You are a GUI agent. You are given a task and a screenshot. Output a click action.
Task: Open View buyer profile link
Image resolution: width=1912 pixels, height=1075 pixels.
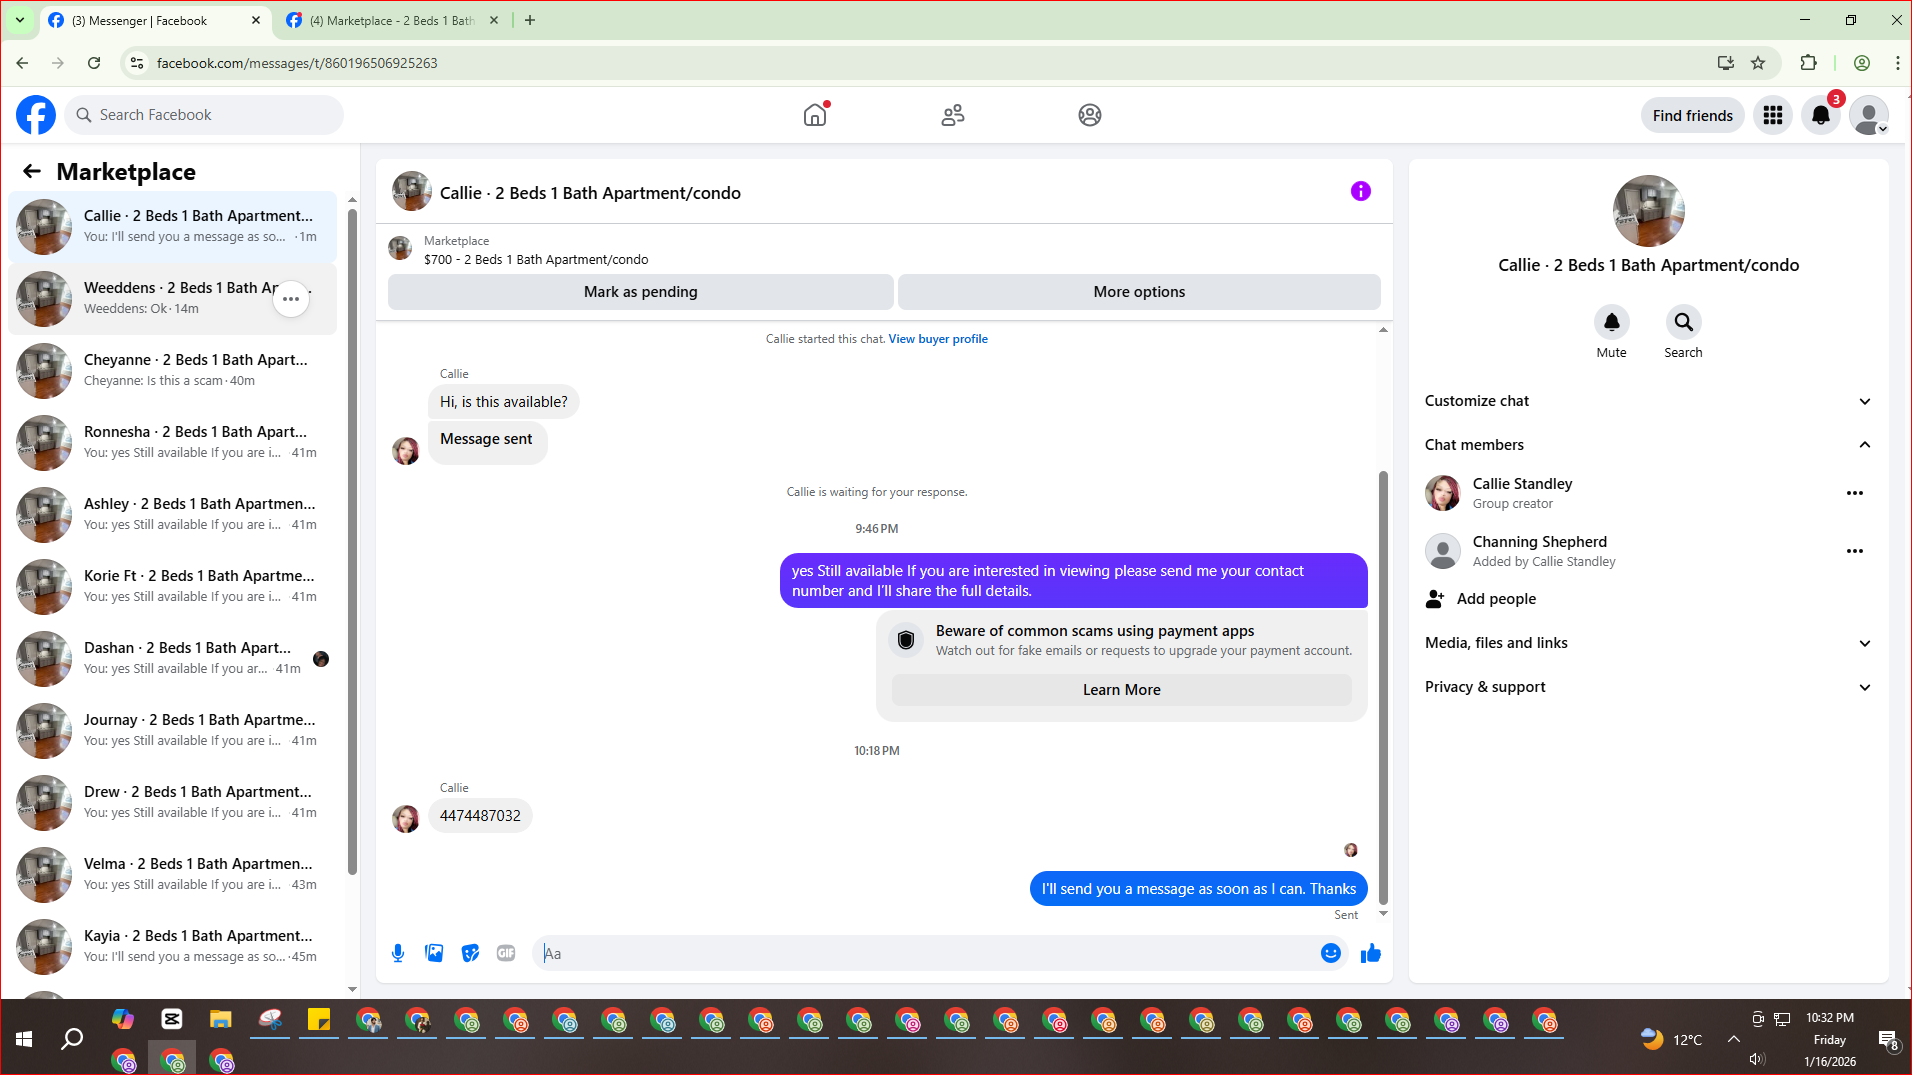[938, 339]
